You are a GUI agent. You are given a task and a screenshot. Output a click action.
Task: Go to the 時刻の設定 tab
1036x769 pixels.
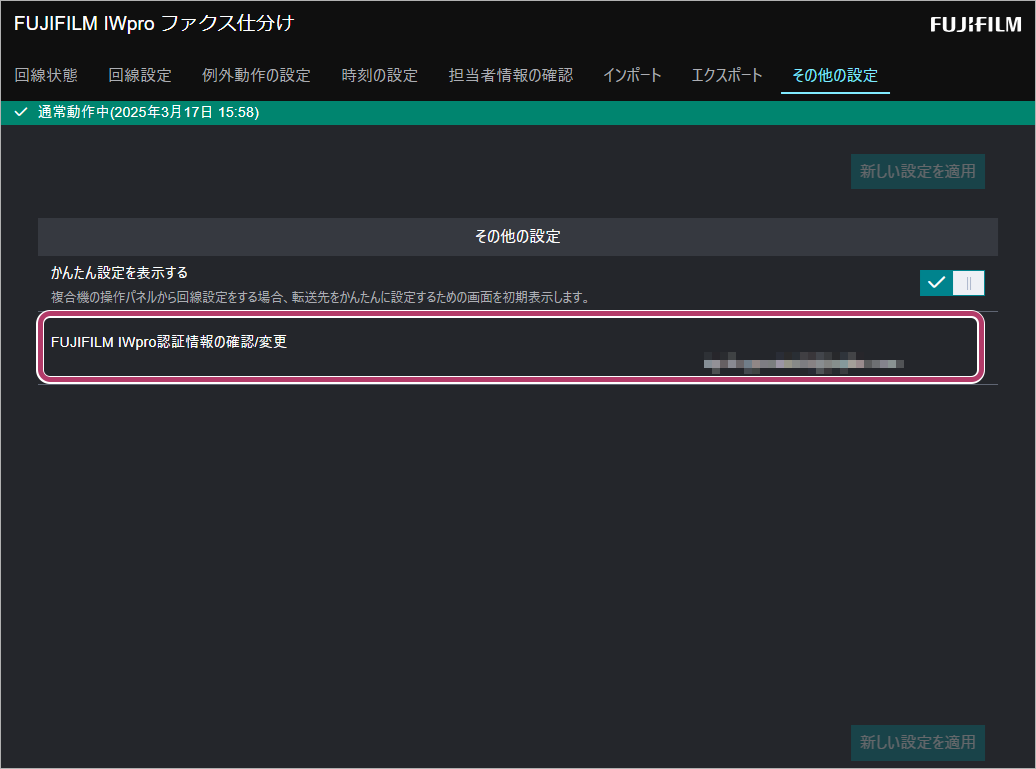[379, 75]
